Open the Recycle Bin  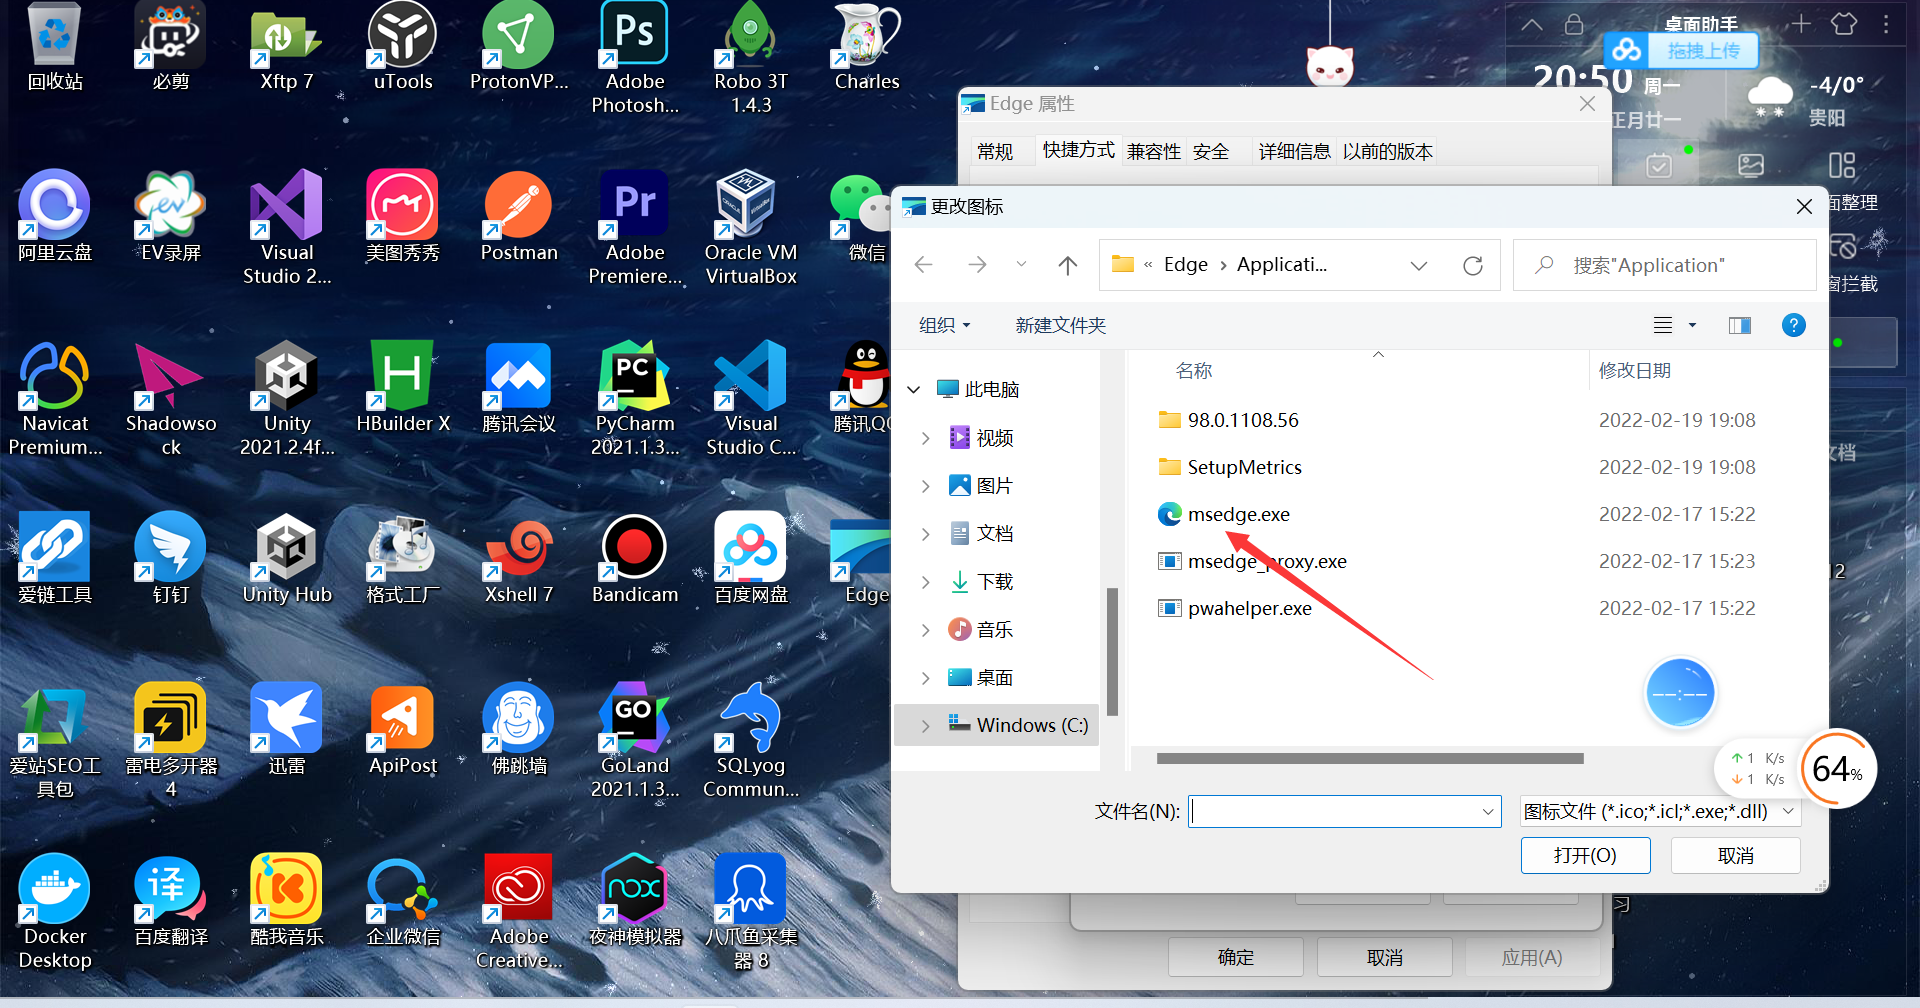tap(54, 33)
